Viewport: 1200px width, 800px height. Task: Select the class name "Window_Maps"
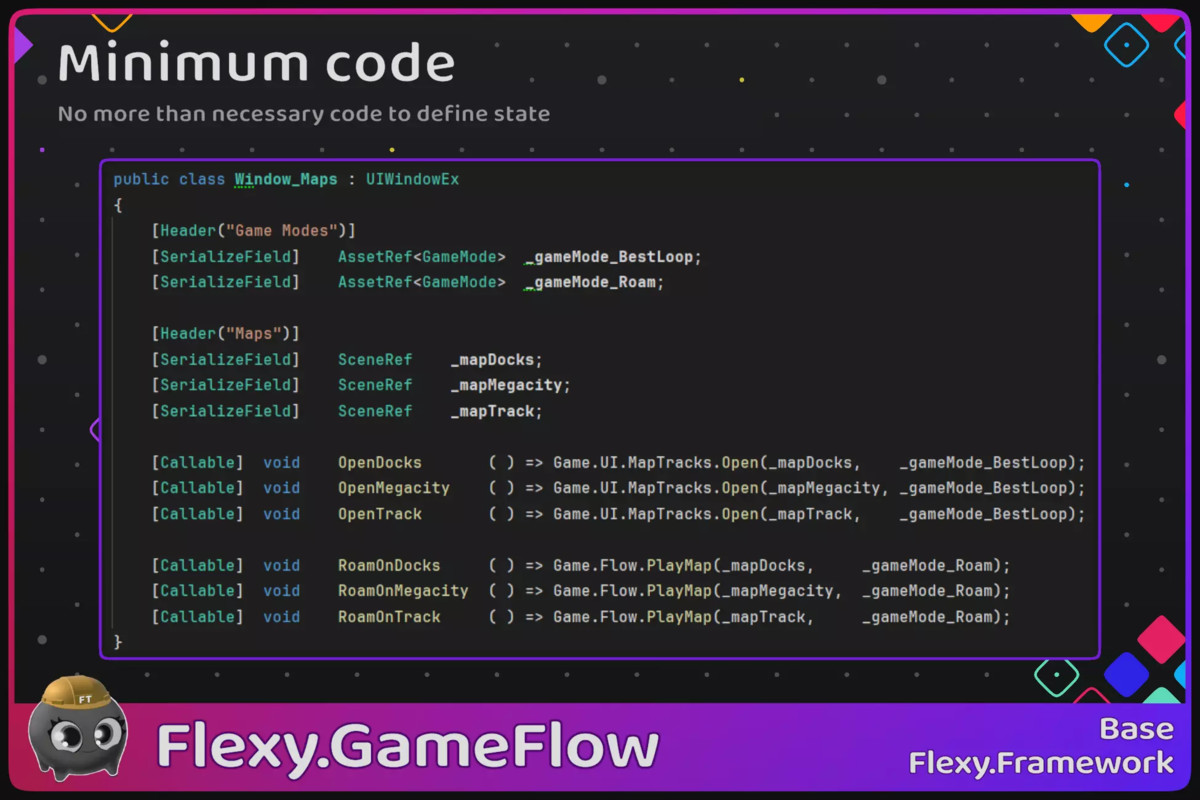click(x=286, y=180)
